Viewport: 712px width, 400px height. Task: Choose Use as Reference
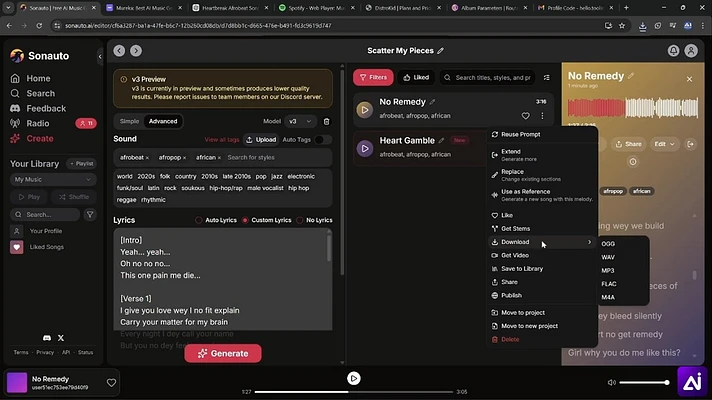click(x=542, y=195)
